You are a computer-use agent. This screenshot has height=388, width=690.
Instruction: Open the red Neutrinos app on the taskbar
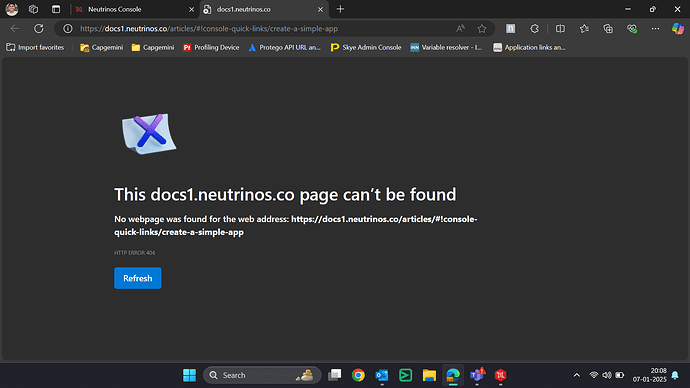pyautogui.click(x=500, y=375)
